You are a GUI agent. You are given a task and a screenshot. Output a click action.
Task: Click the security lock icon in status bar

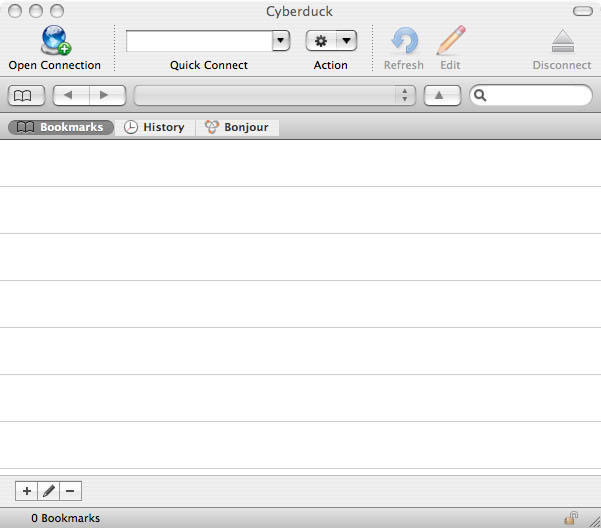(x=571, y=518)
